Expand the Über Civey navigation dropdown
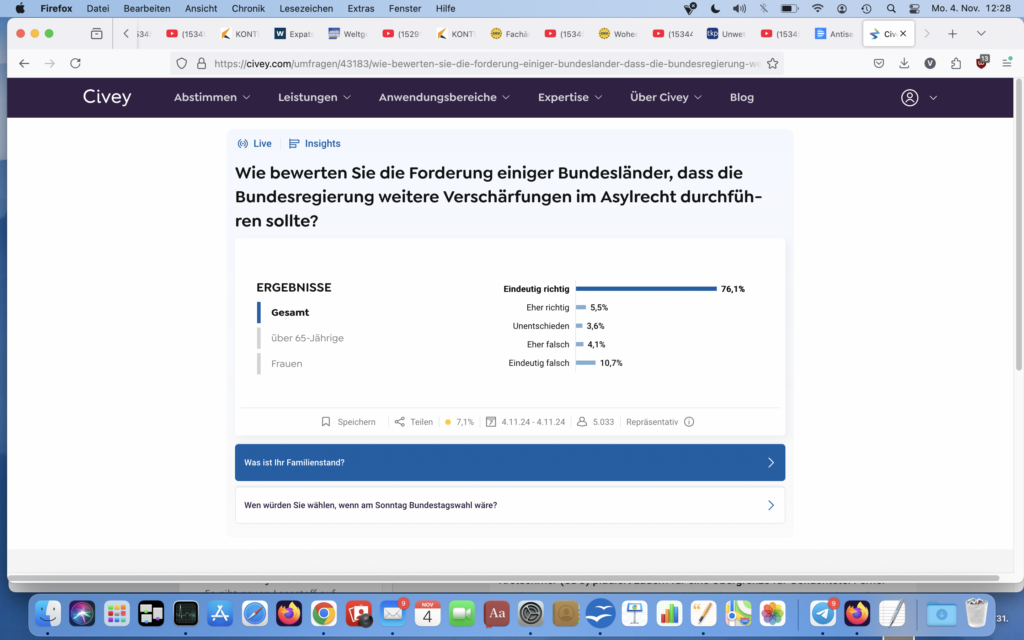This screenshot has width=1024, height=640. pos(665,98)
